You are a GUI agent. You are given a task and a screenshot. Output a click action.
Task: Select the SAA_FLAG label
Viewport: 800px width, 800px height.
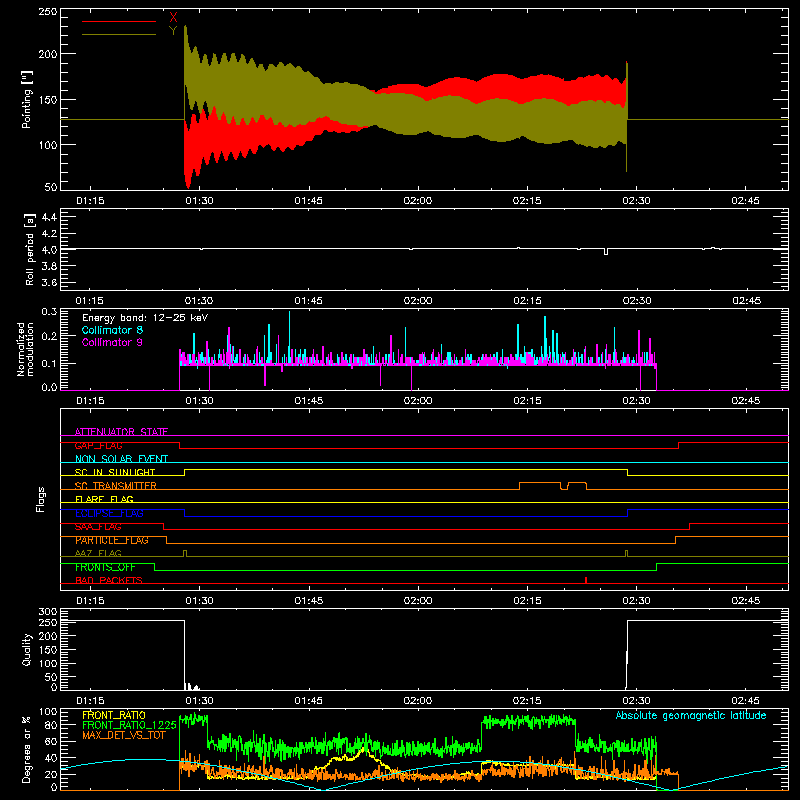98,527
